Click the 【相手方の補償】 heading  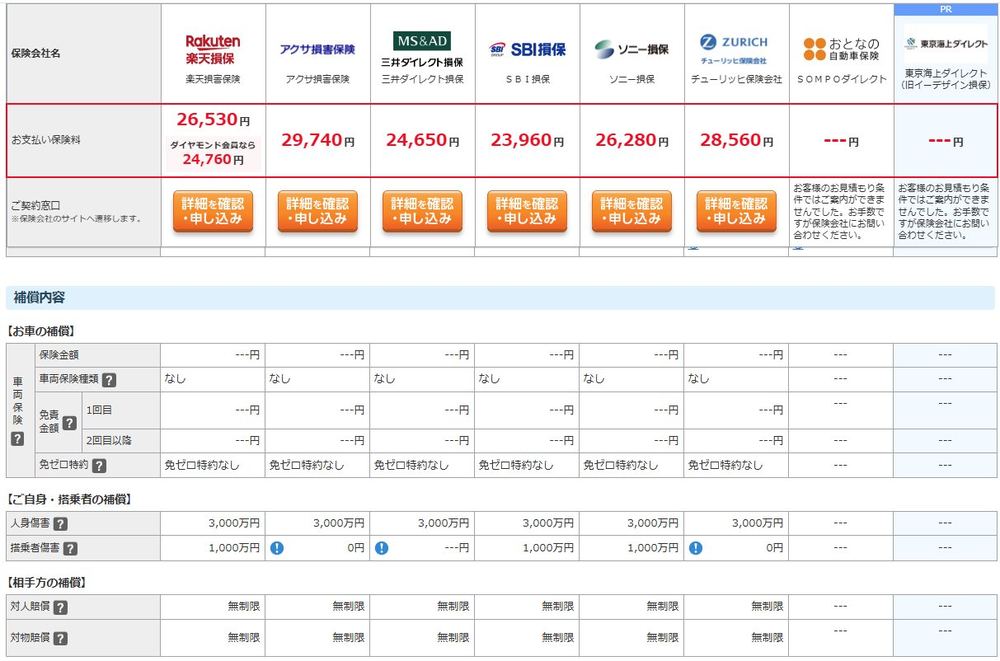47,583
